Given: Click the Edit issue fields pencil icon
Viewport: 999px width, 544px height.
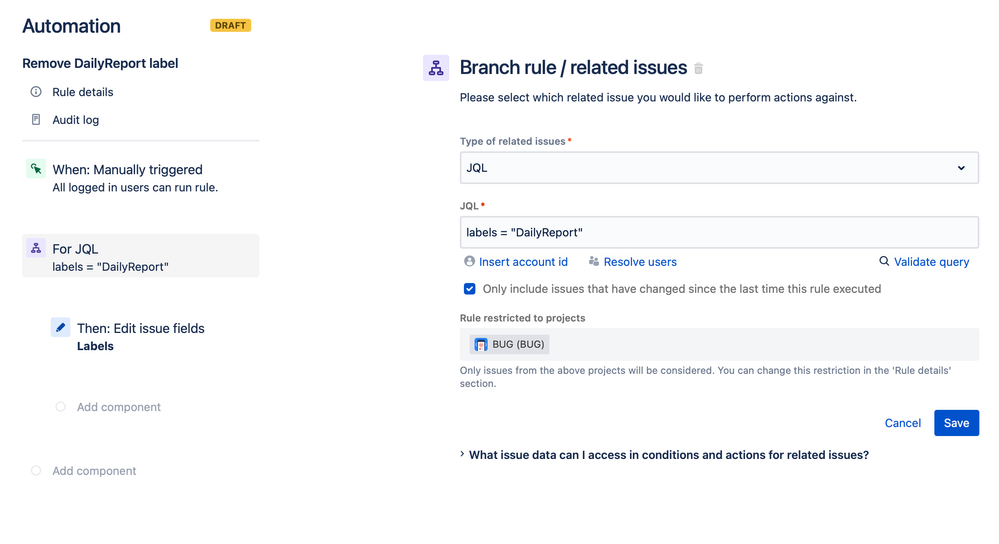Looking at the screenshot, I should tap(60, 328).
